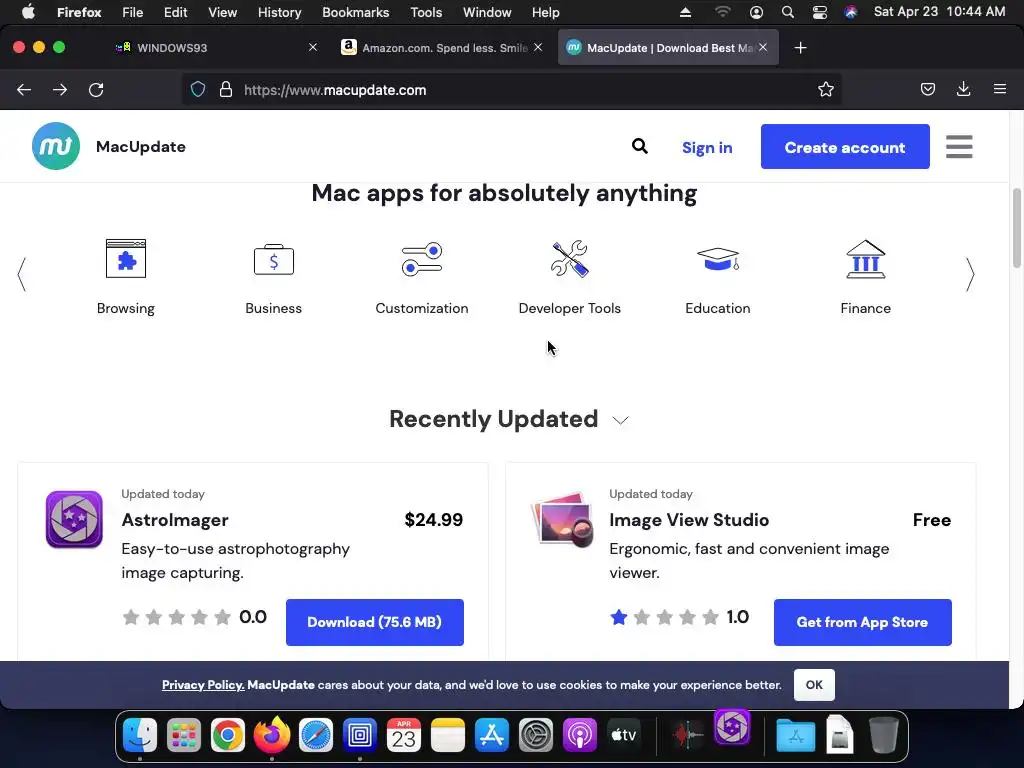Click Download (75.6 MB) for AstroImager

pyautogui.click(x=375, y=622)
